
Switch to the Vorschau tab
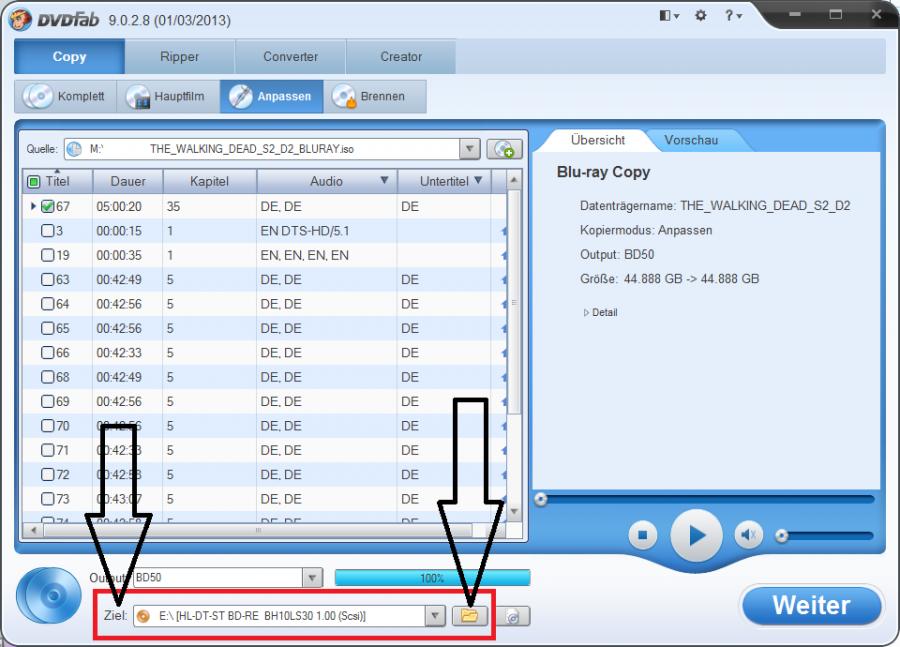[691, 140]
